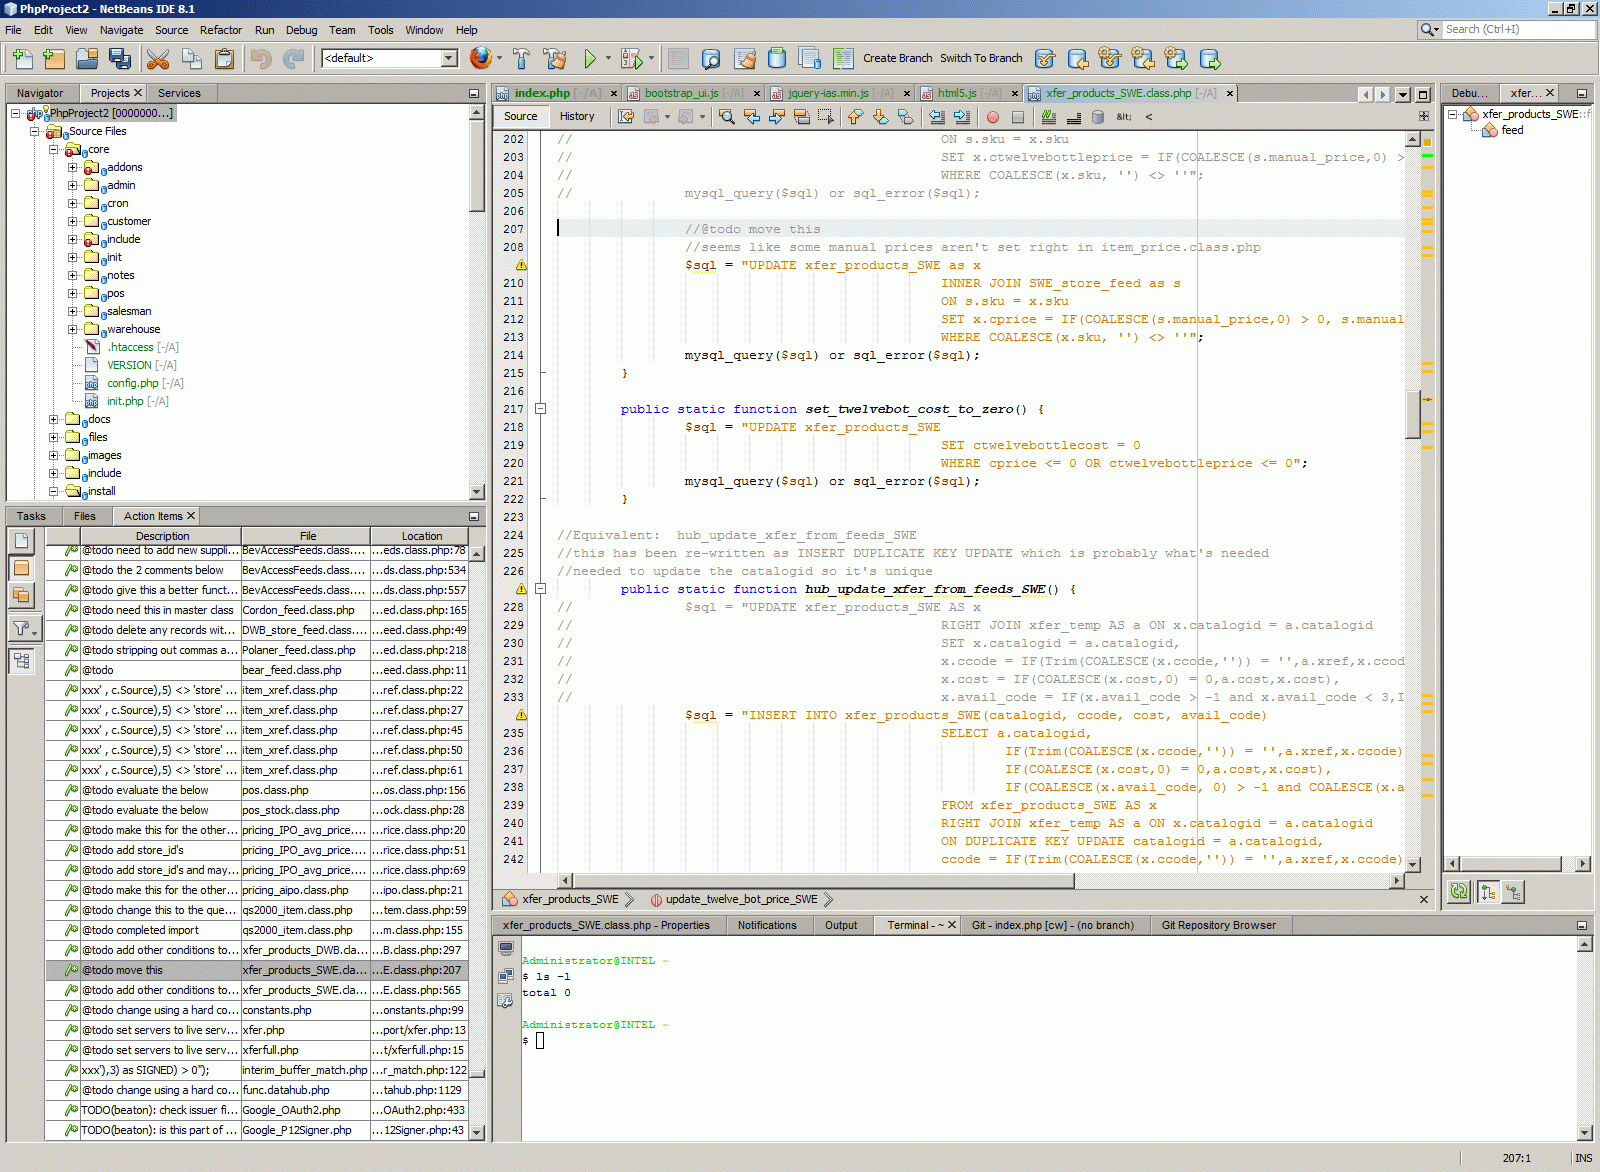Click the red record macro icon in editor
Viewport: 1600px width, 1172px height.
click(x=993, y=117)
